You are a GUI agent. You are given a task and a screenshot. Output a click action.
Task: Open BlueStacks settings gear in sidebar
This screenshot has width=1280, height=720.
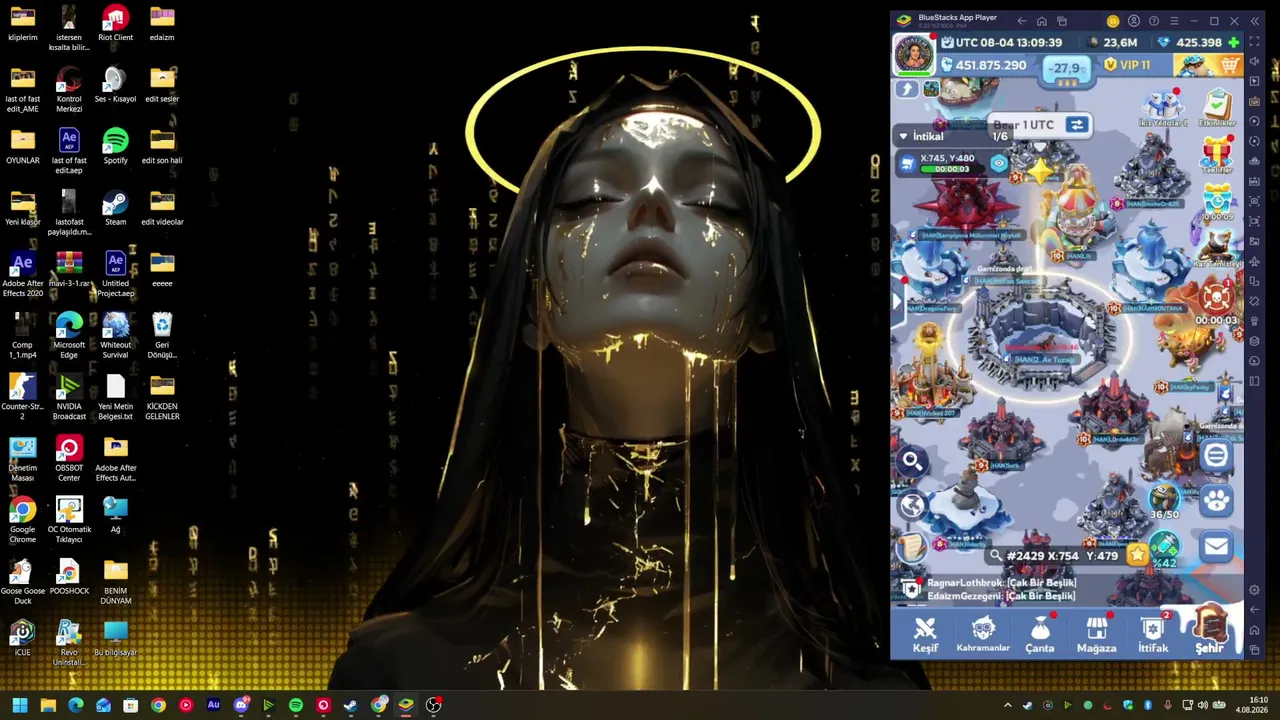click(1255, 590)
